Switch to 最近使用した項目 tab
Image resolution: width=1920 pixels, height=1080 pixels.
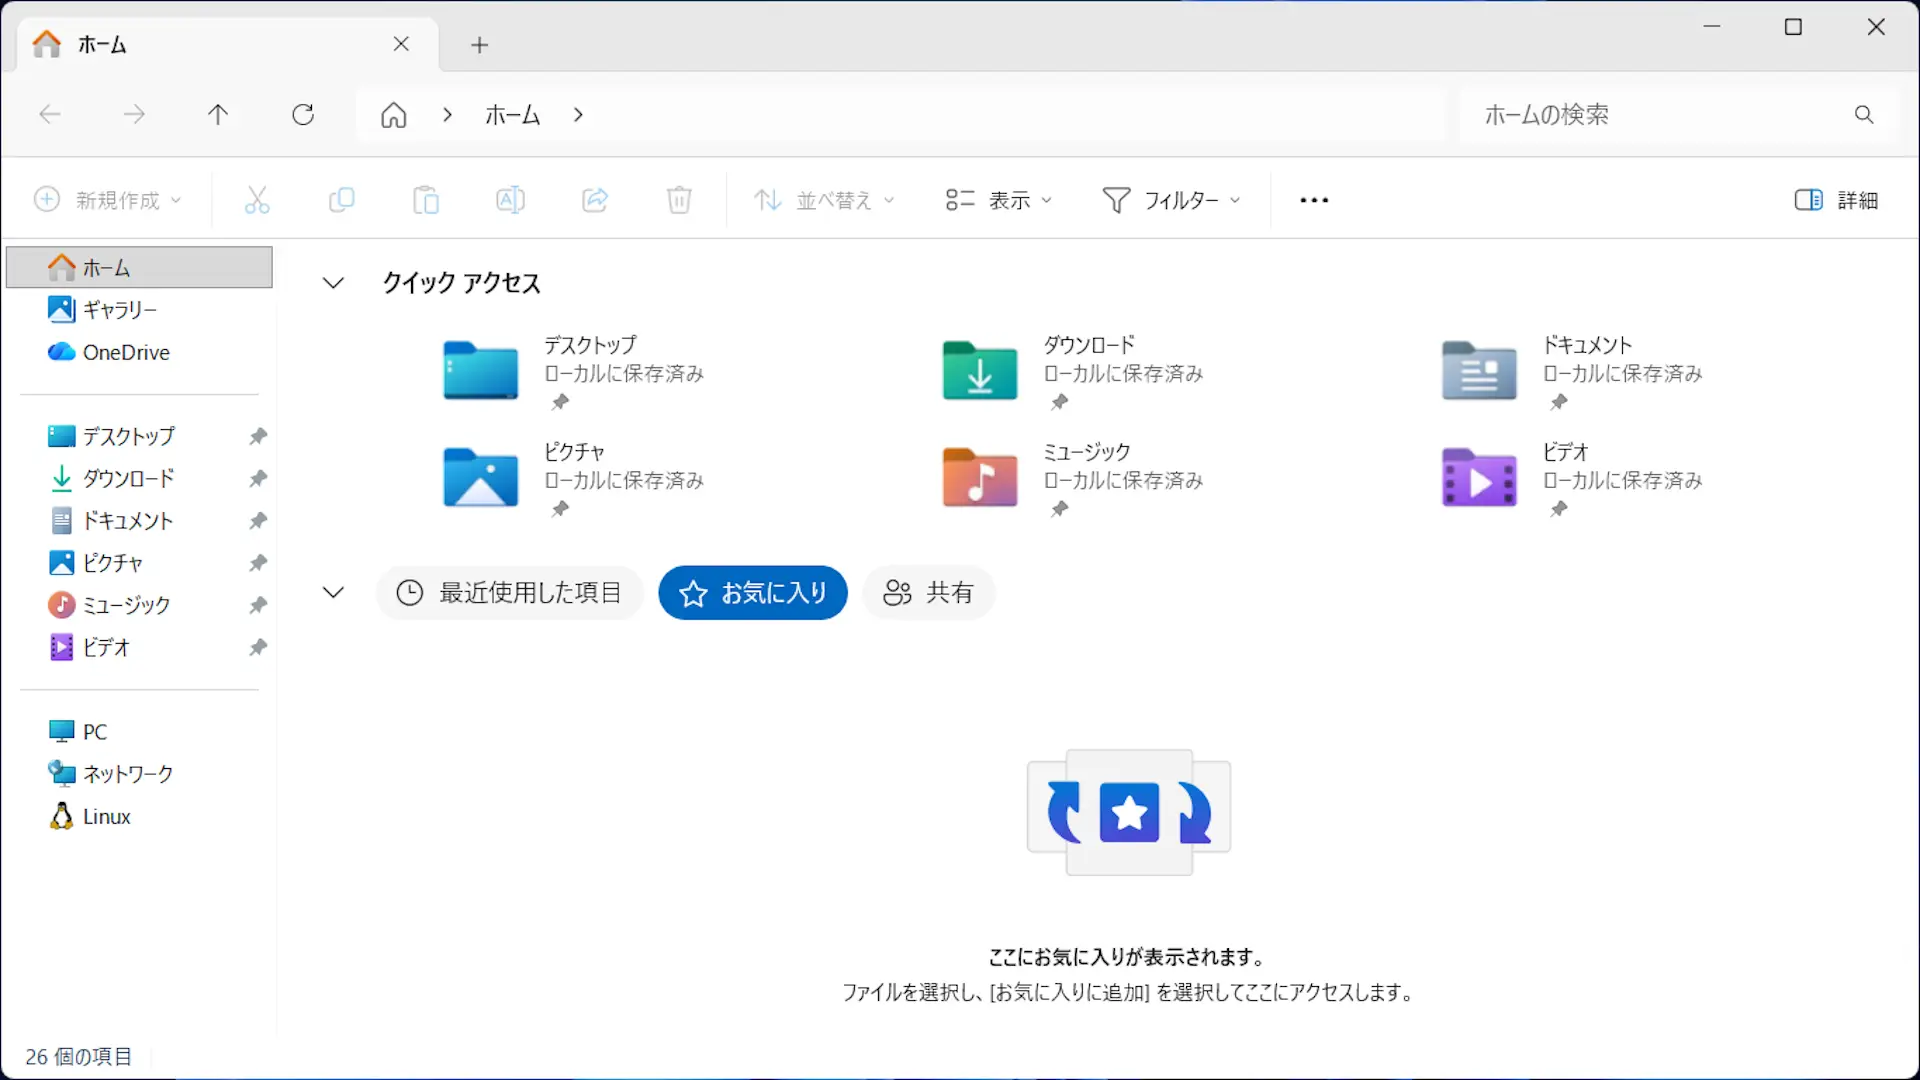tap(509, 593)
